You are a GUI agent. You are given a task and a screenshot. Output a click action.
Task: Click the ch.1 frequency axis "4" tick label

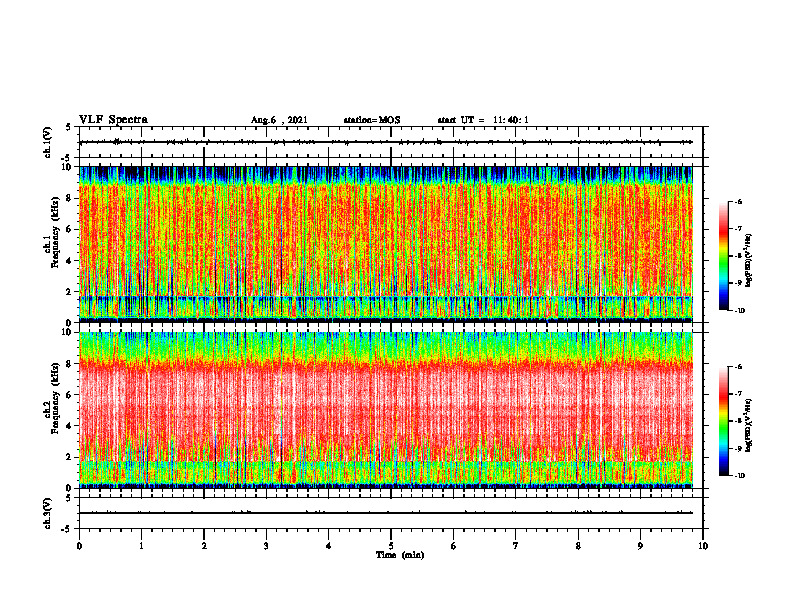tap(70, 261)
